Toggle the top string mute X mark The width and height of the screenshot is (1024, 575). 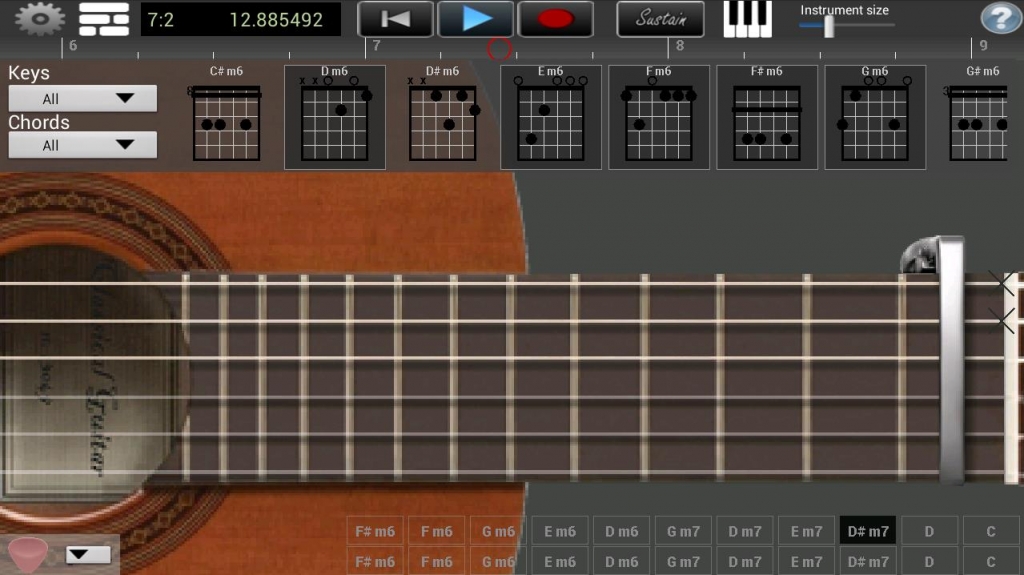[x=1003, y=283]
